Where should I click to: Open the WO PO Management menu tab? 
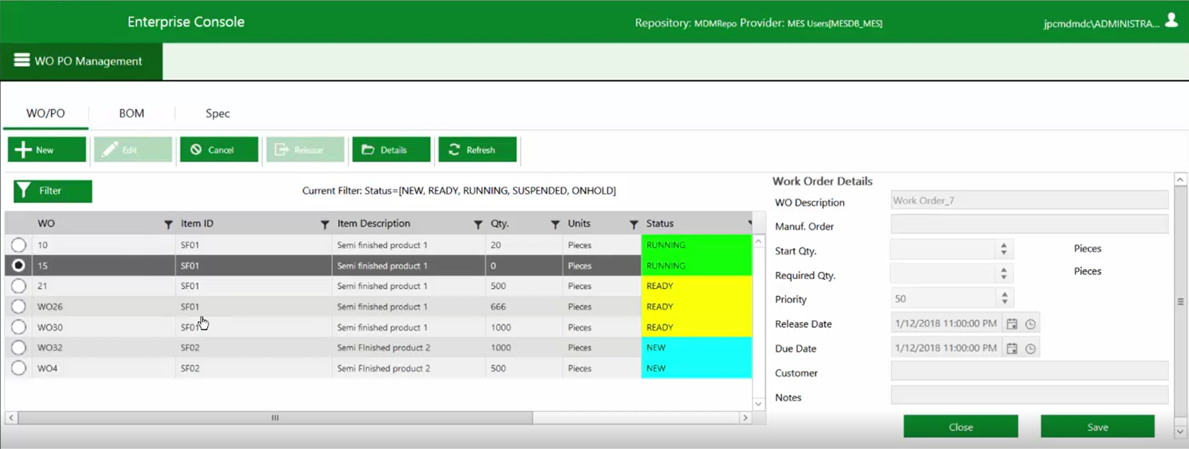[81, 61]
